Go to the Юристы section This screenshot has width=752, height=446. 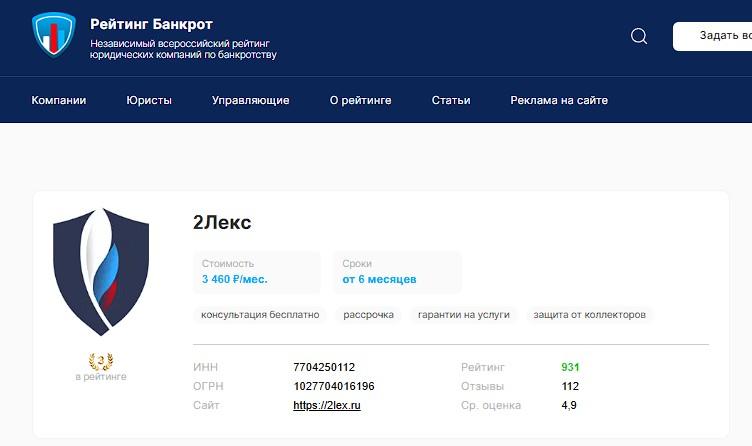coord(149,100)
